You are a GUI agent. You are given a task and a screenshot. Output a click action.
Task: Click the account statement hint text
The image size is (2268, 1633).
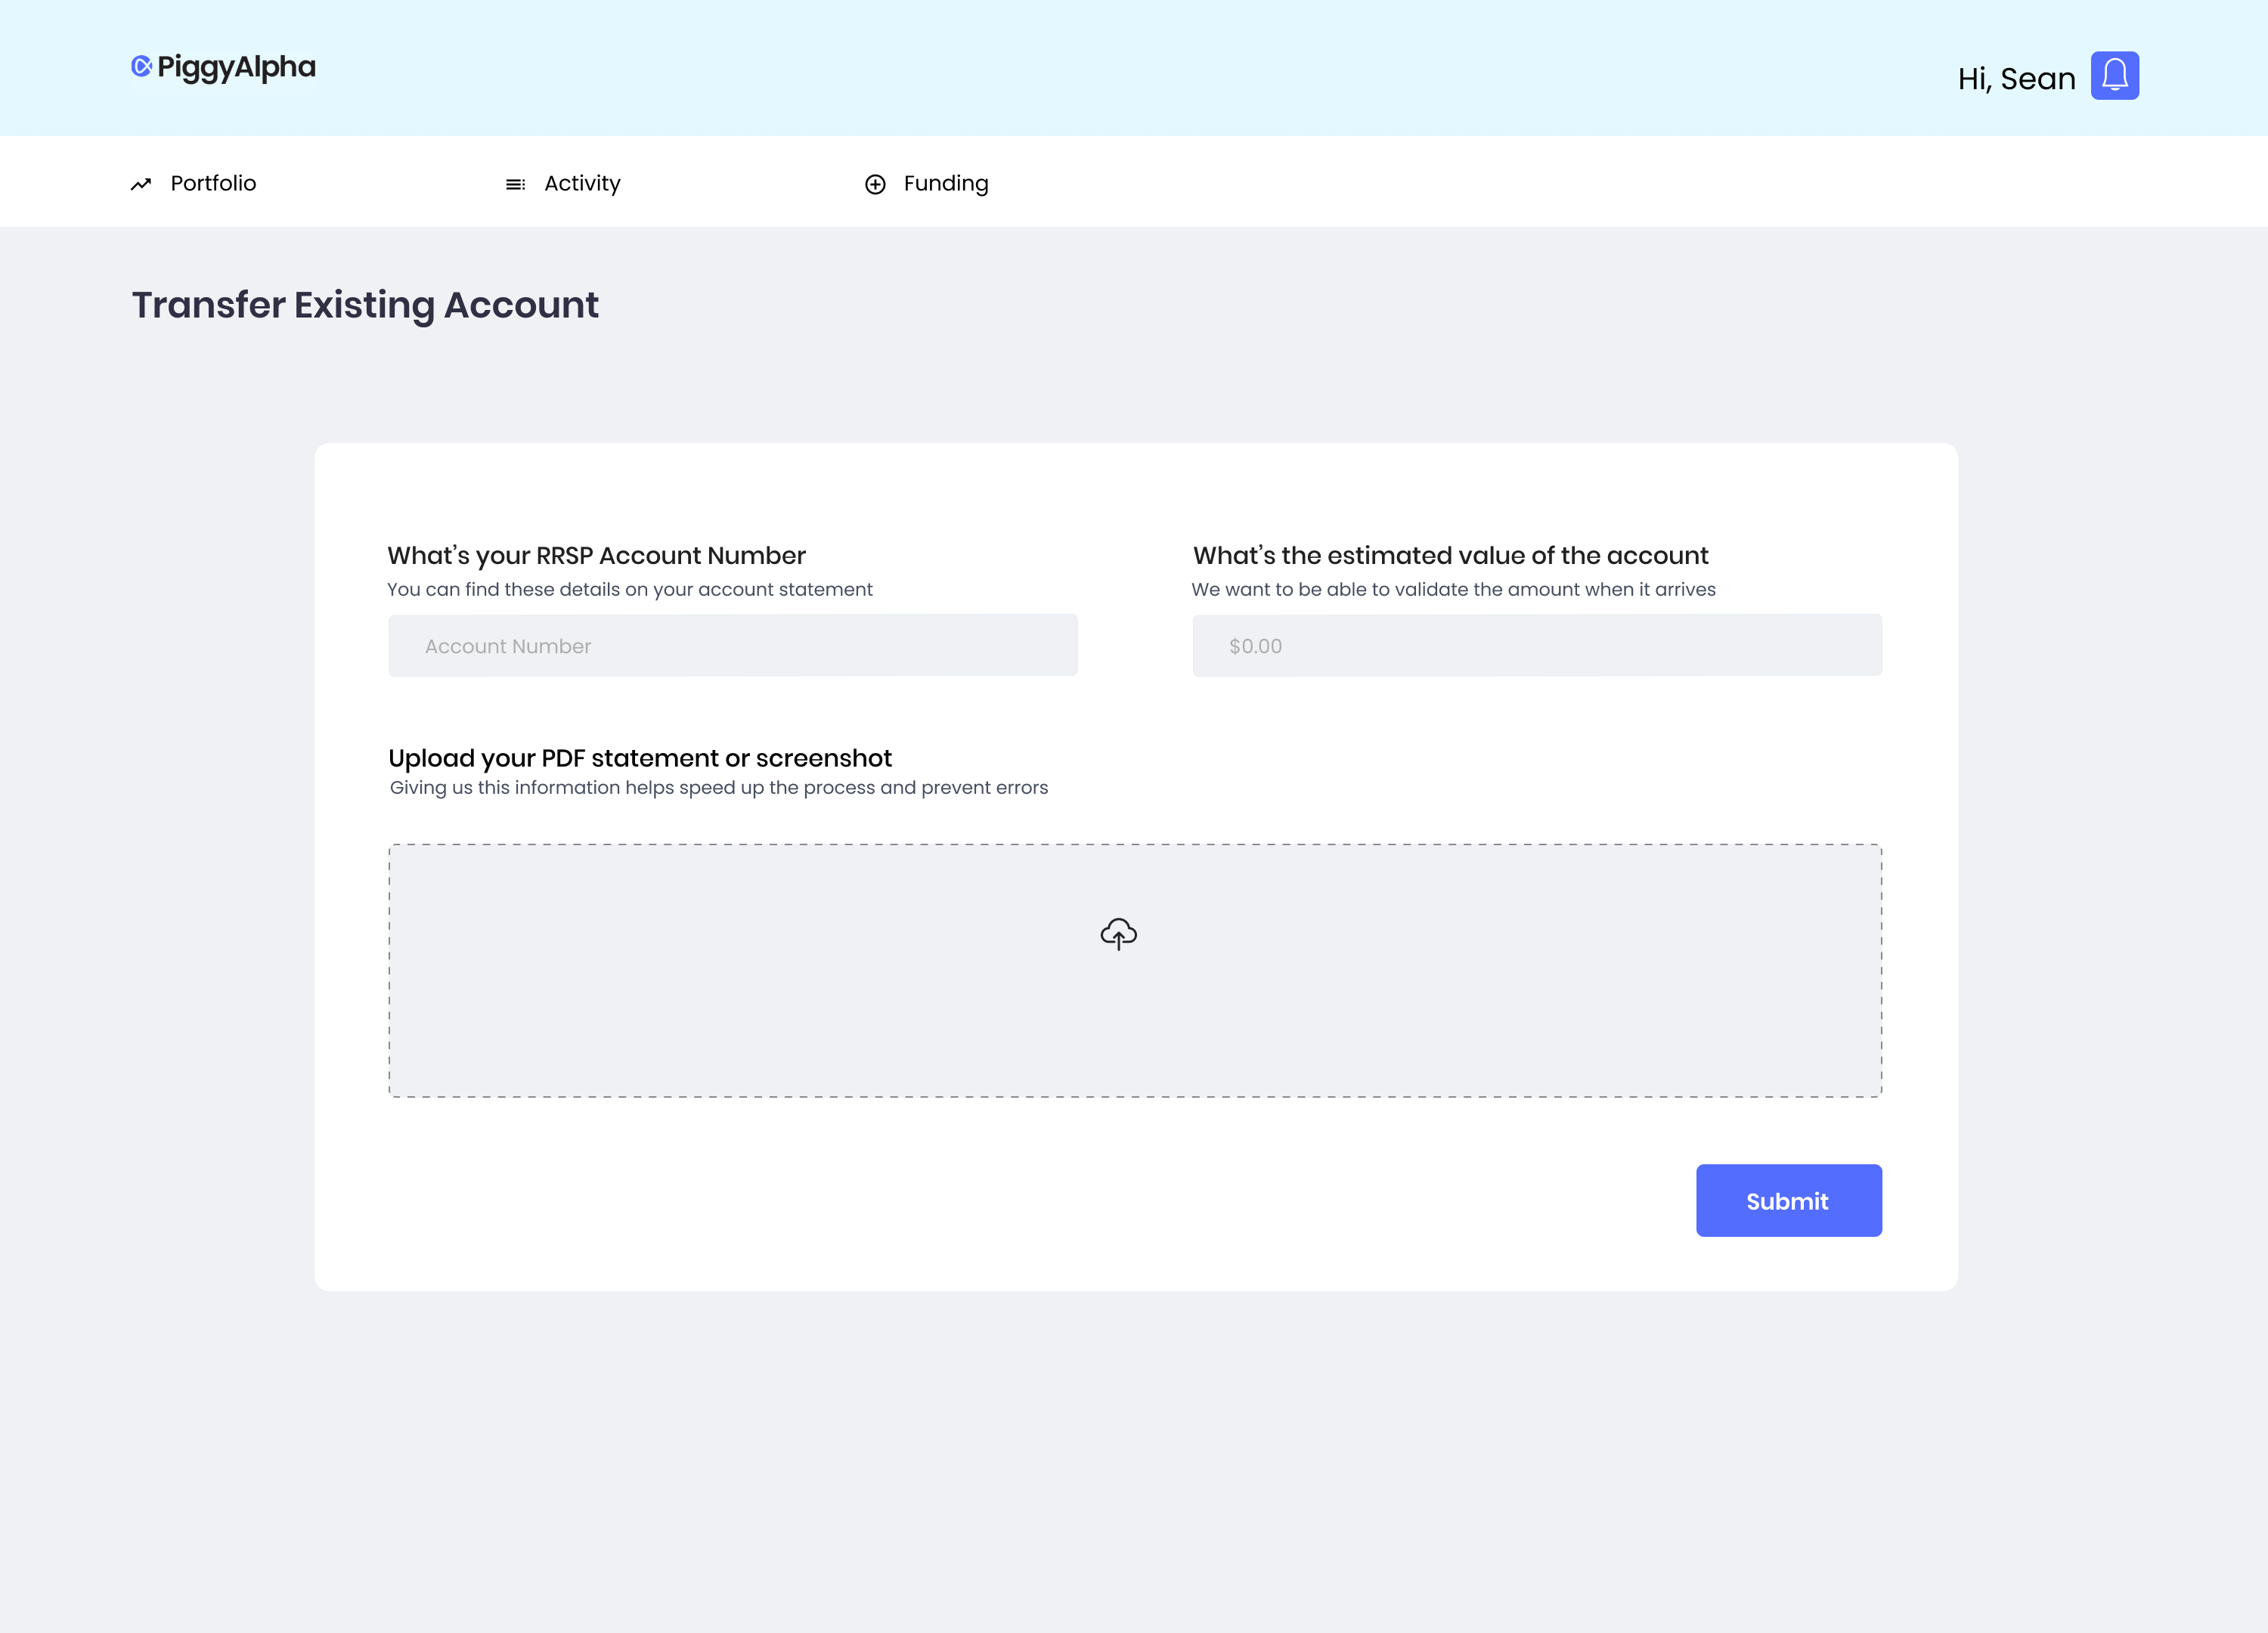[630, 589]
